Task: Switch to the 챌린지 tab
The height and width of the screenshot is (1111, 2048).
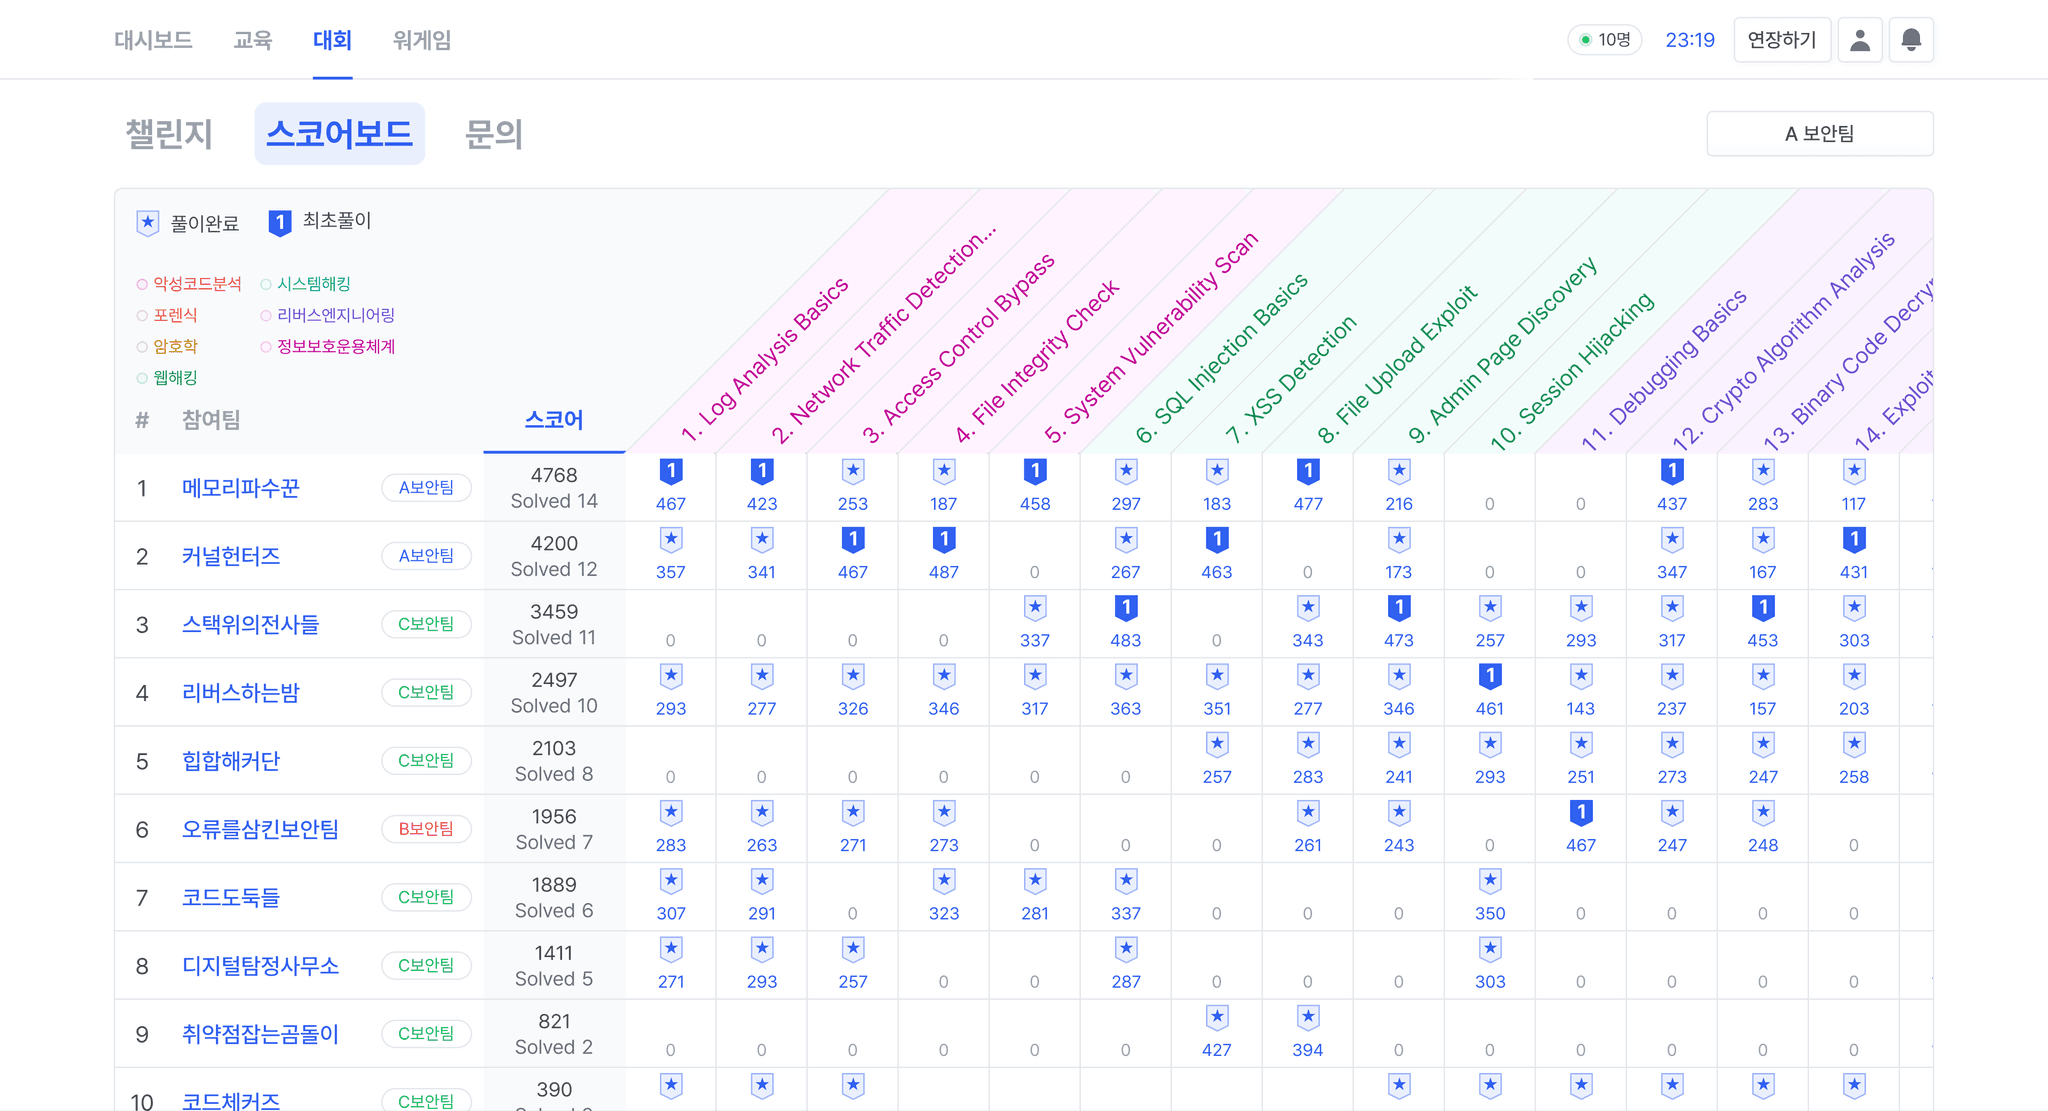Action: tap(169, 133)
